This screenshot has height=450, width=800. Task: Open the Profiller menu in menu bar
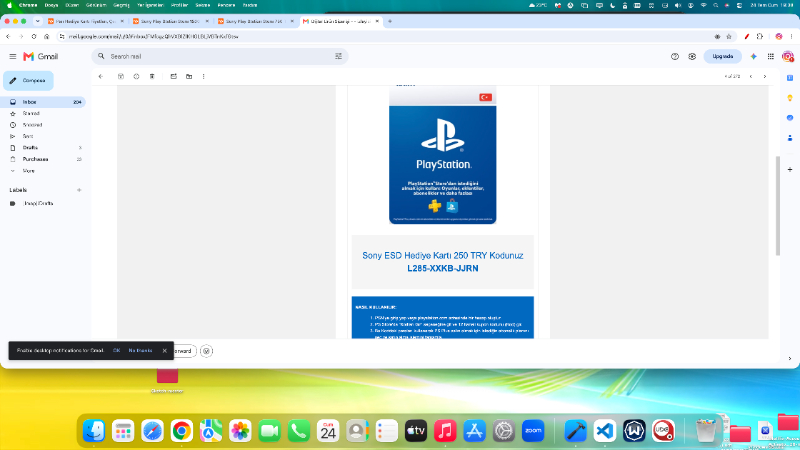tap(179, 5)
